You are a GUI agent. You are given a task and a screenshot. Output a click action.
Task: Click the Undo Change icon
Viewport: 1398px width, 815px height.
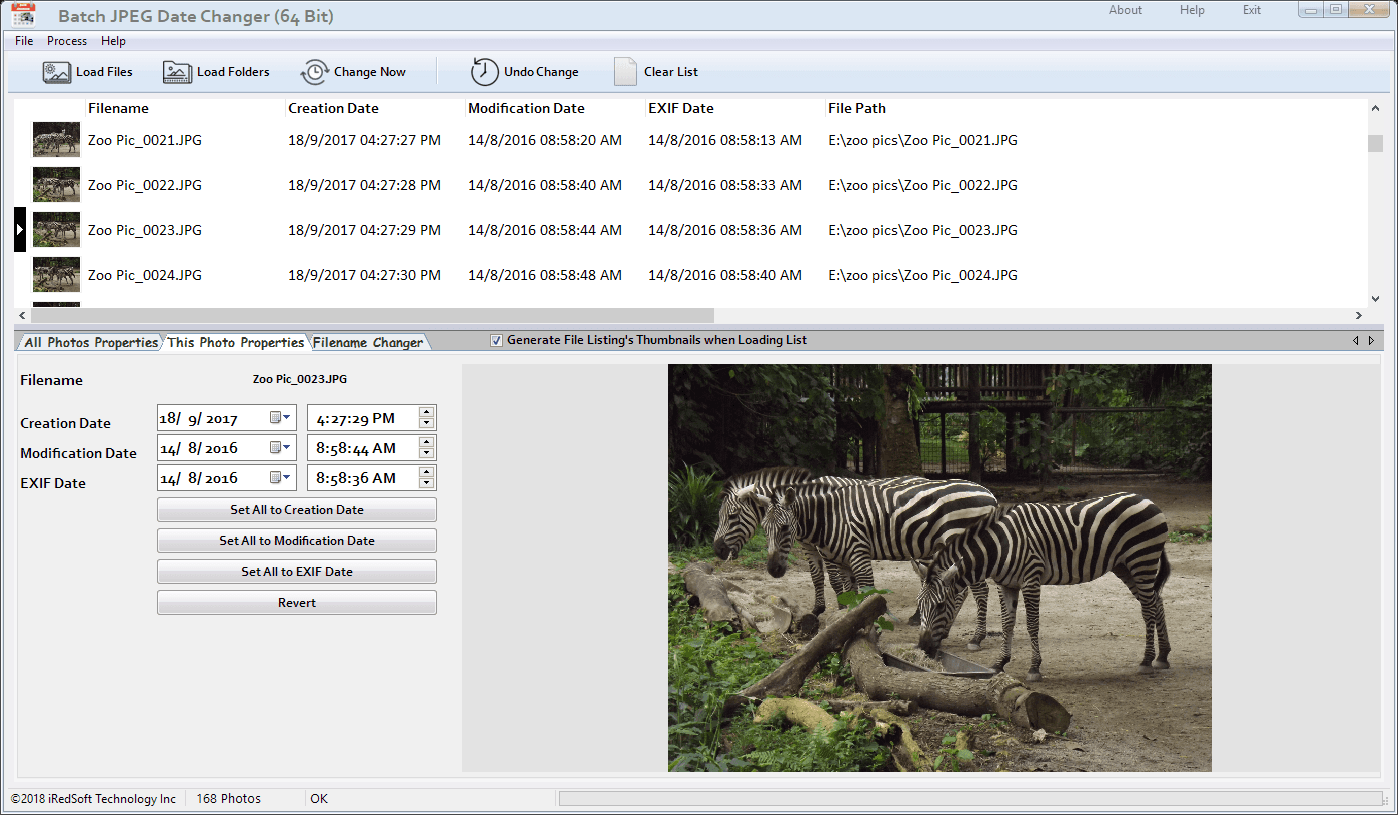point(485,72)
